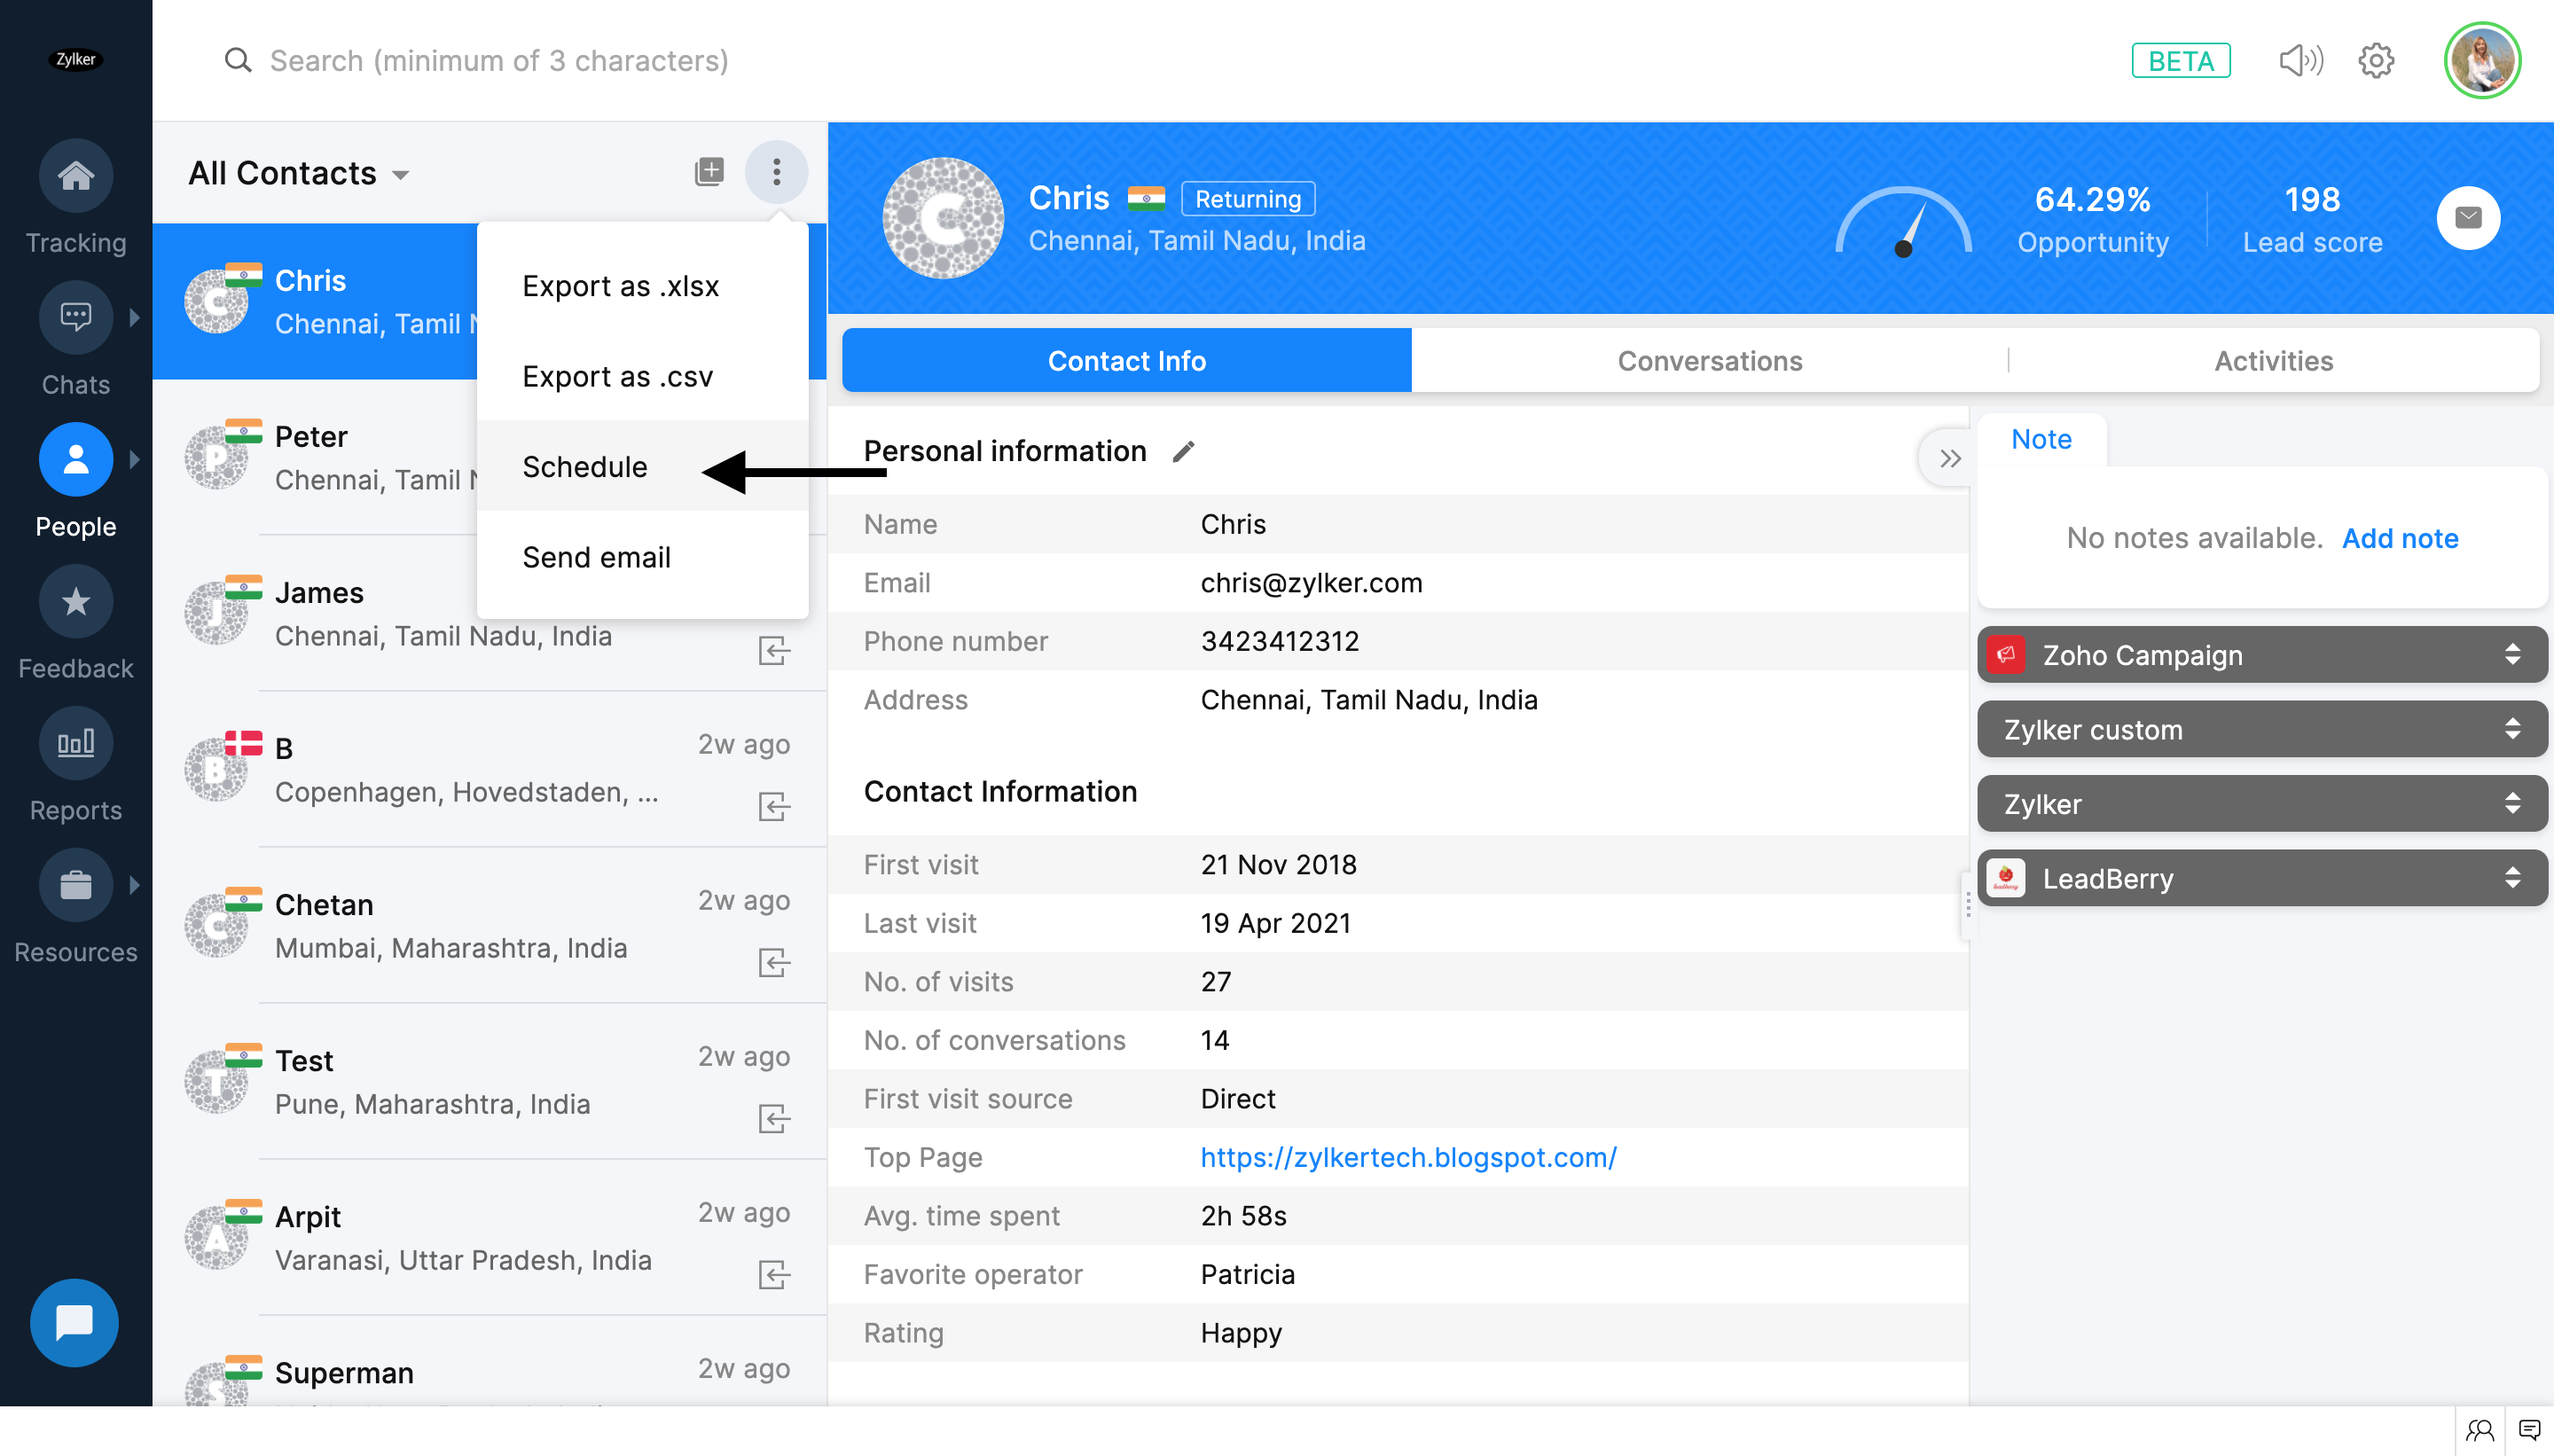Open the Reports chart icon

(x=76, y=744)
